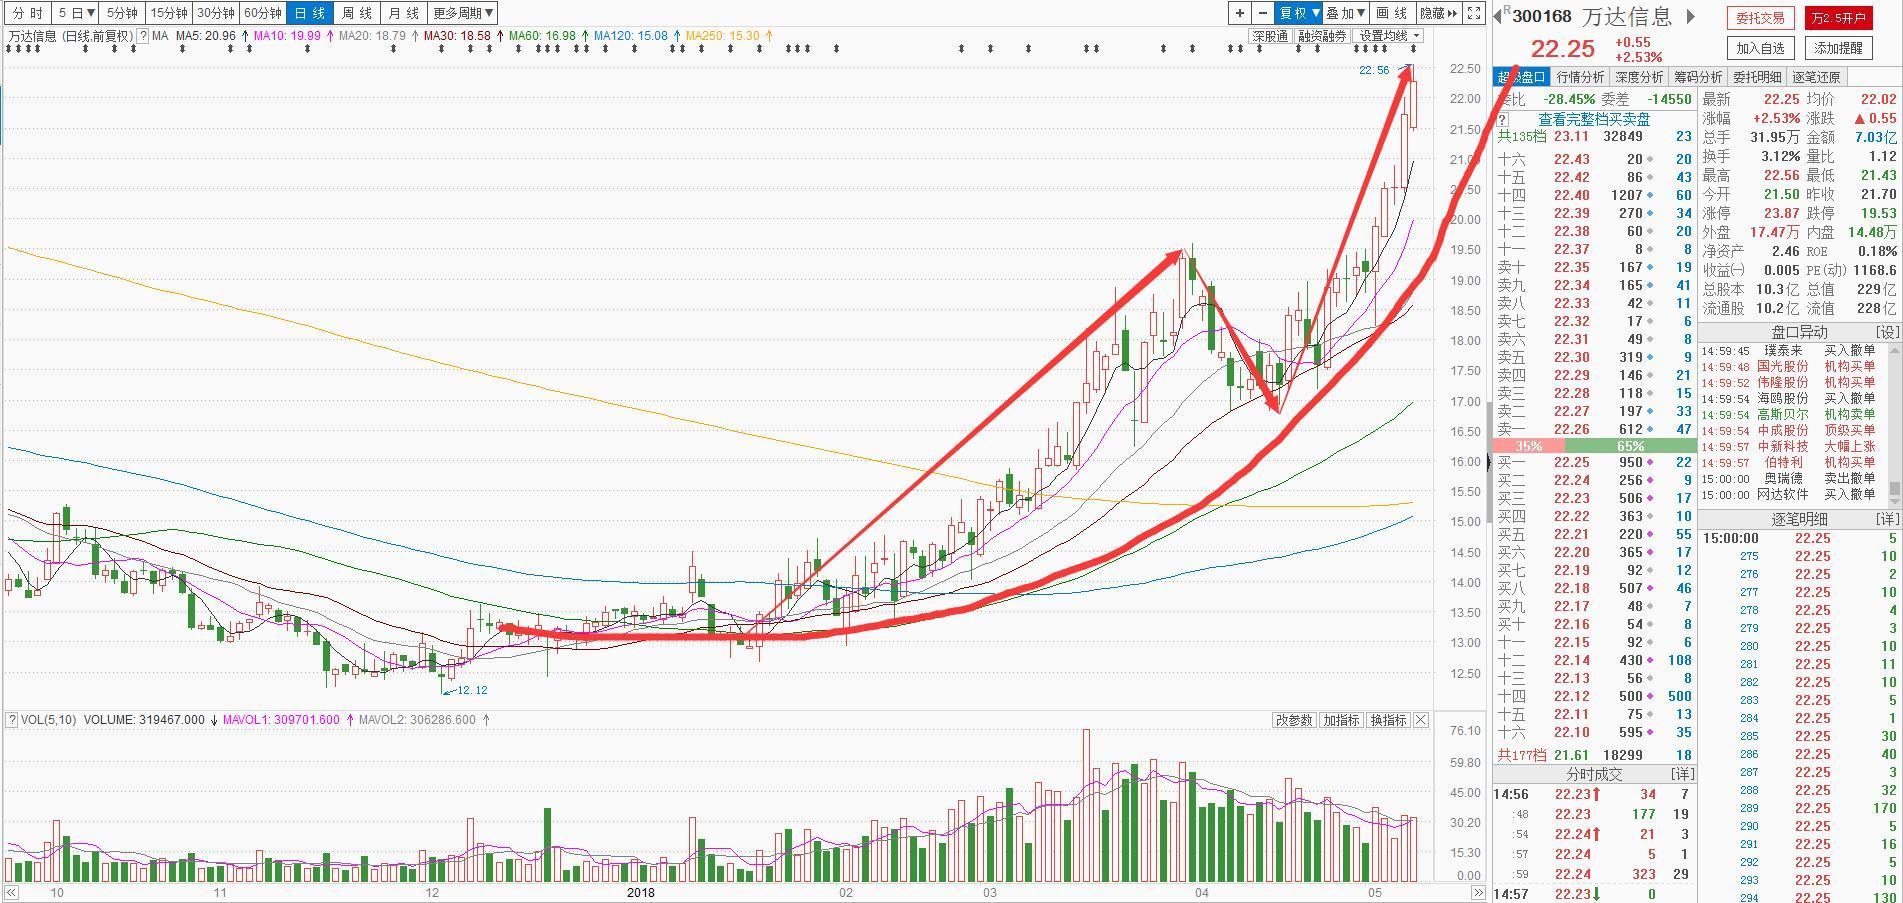Toggle 深股通 tag on chart
This screenshot has width=1903, height=903.
coord(1270,36)
